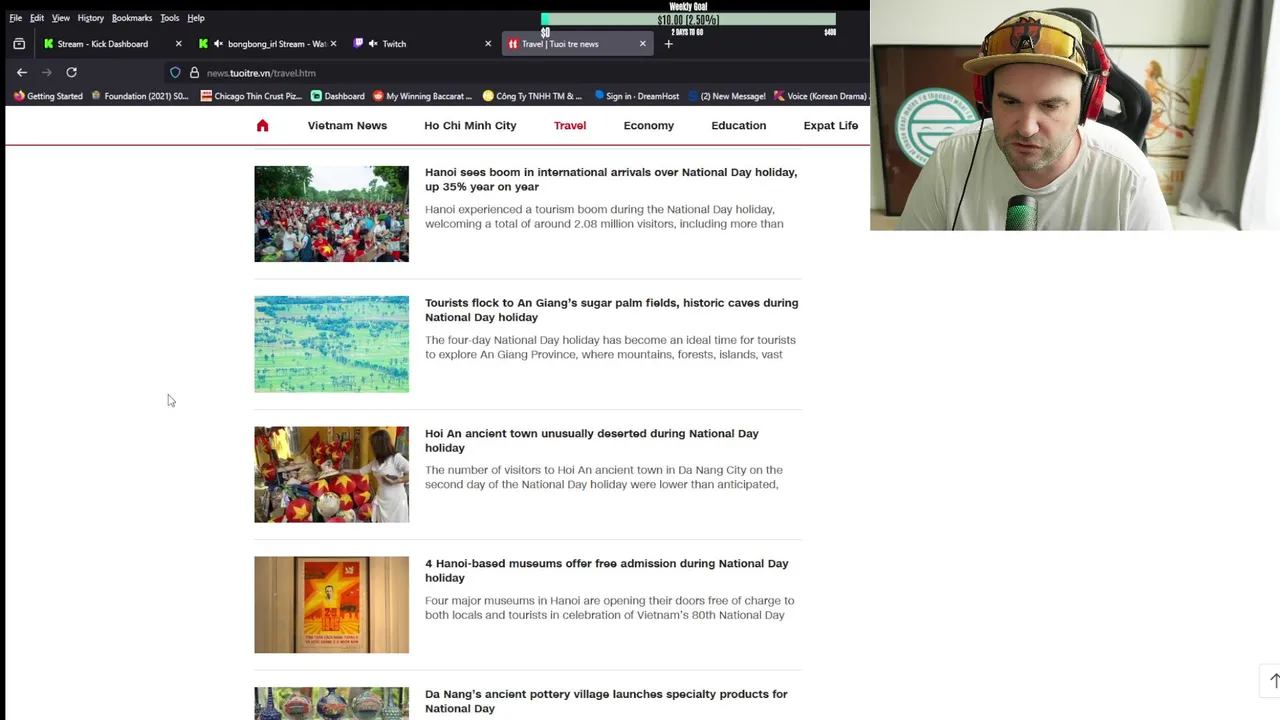The width and height of the screenshot is (1280, 720).
Task: Click the Hanoi crowd with flags thumbnail
Action: (331, 214)
